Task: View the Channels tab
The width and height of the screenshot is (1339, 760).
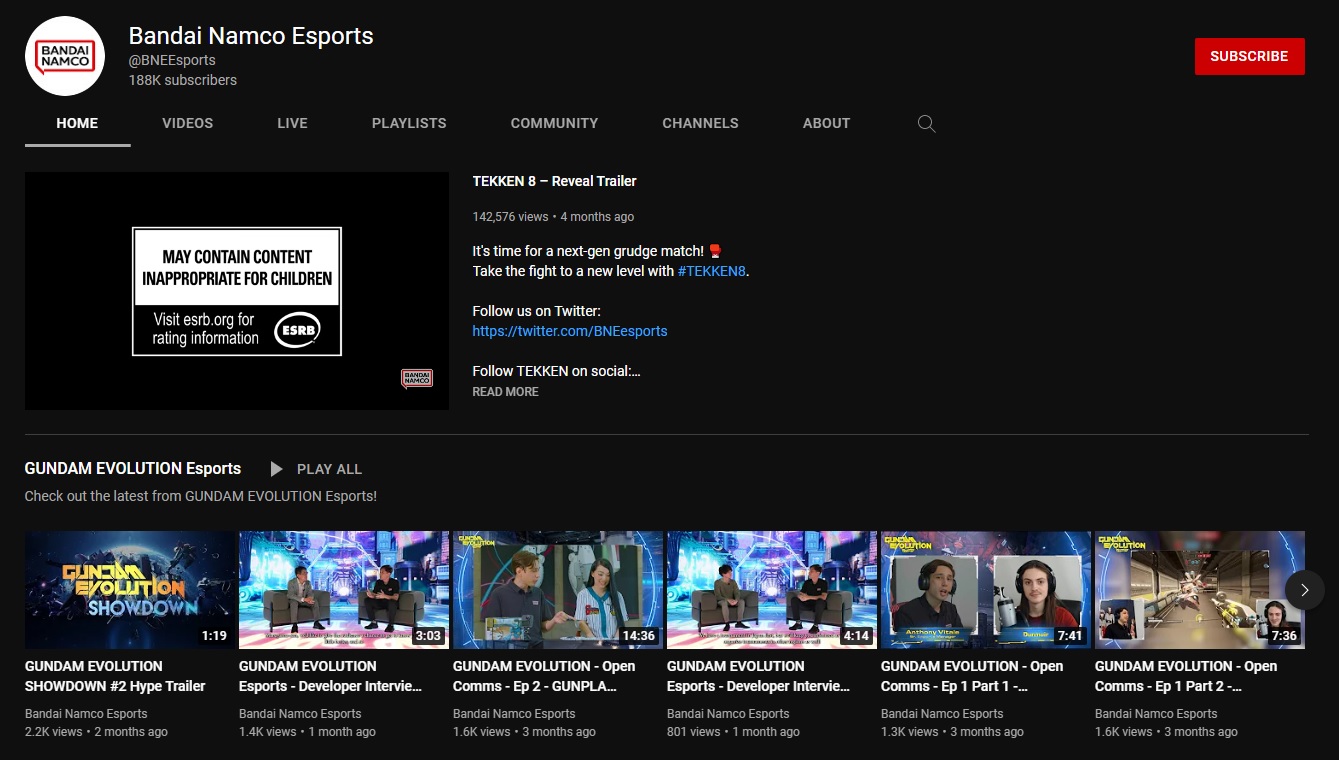Action: point(700,123)
